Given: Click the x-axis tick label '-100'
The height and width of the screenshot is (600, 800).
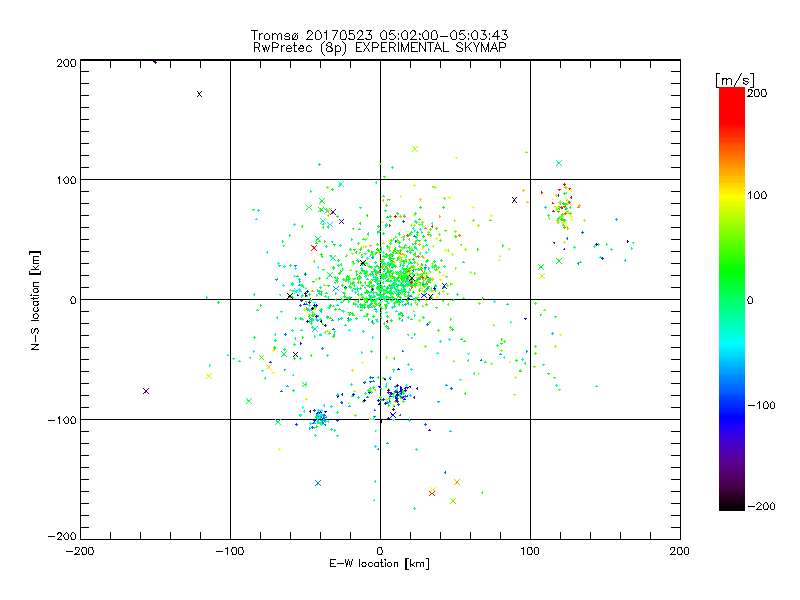Looking at the screenshot, I should pyautogui.click(x=230, y=551).
